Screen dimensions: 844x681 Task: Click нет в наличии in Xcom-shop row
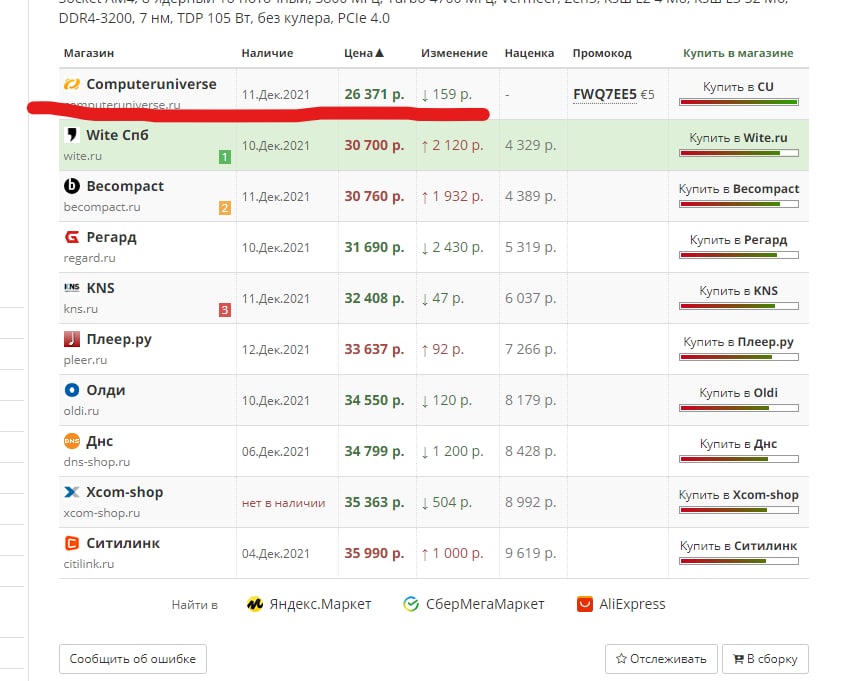tap(284, 503)
